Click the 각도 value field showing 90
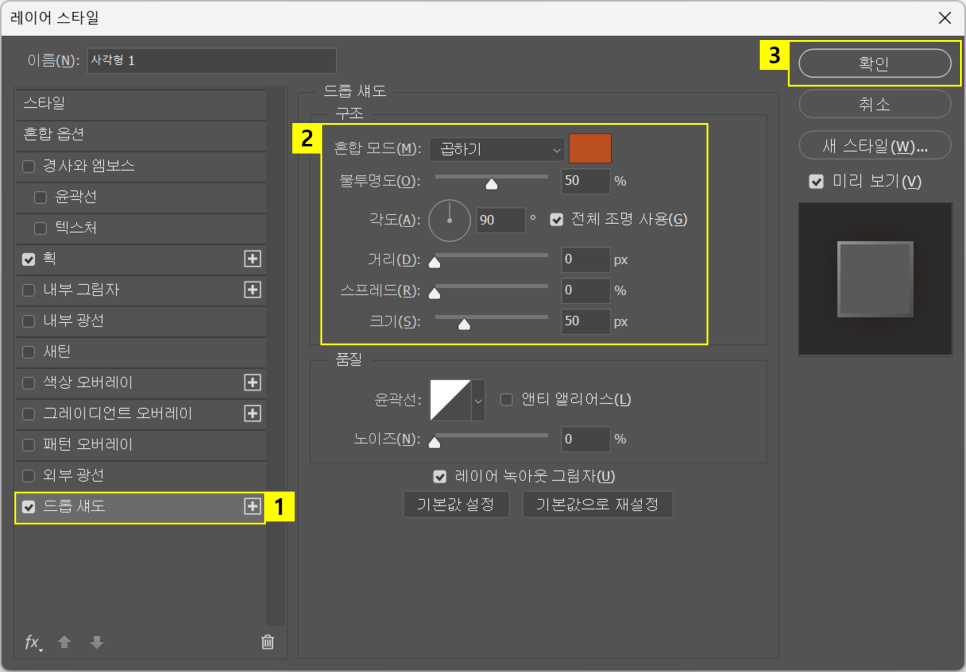This screenshot has width=966, height=672. click(500, 221)
